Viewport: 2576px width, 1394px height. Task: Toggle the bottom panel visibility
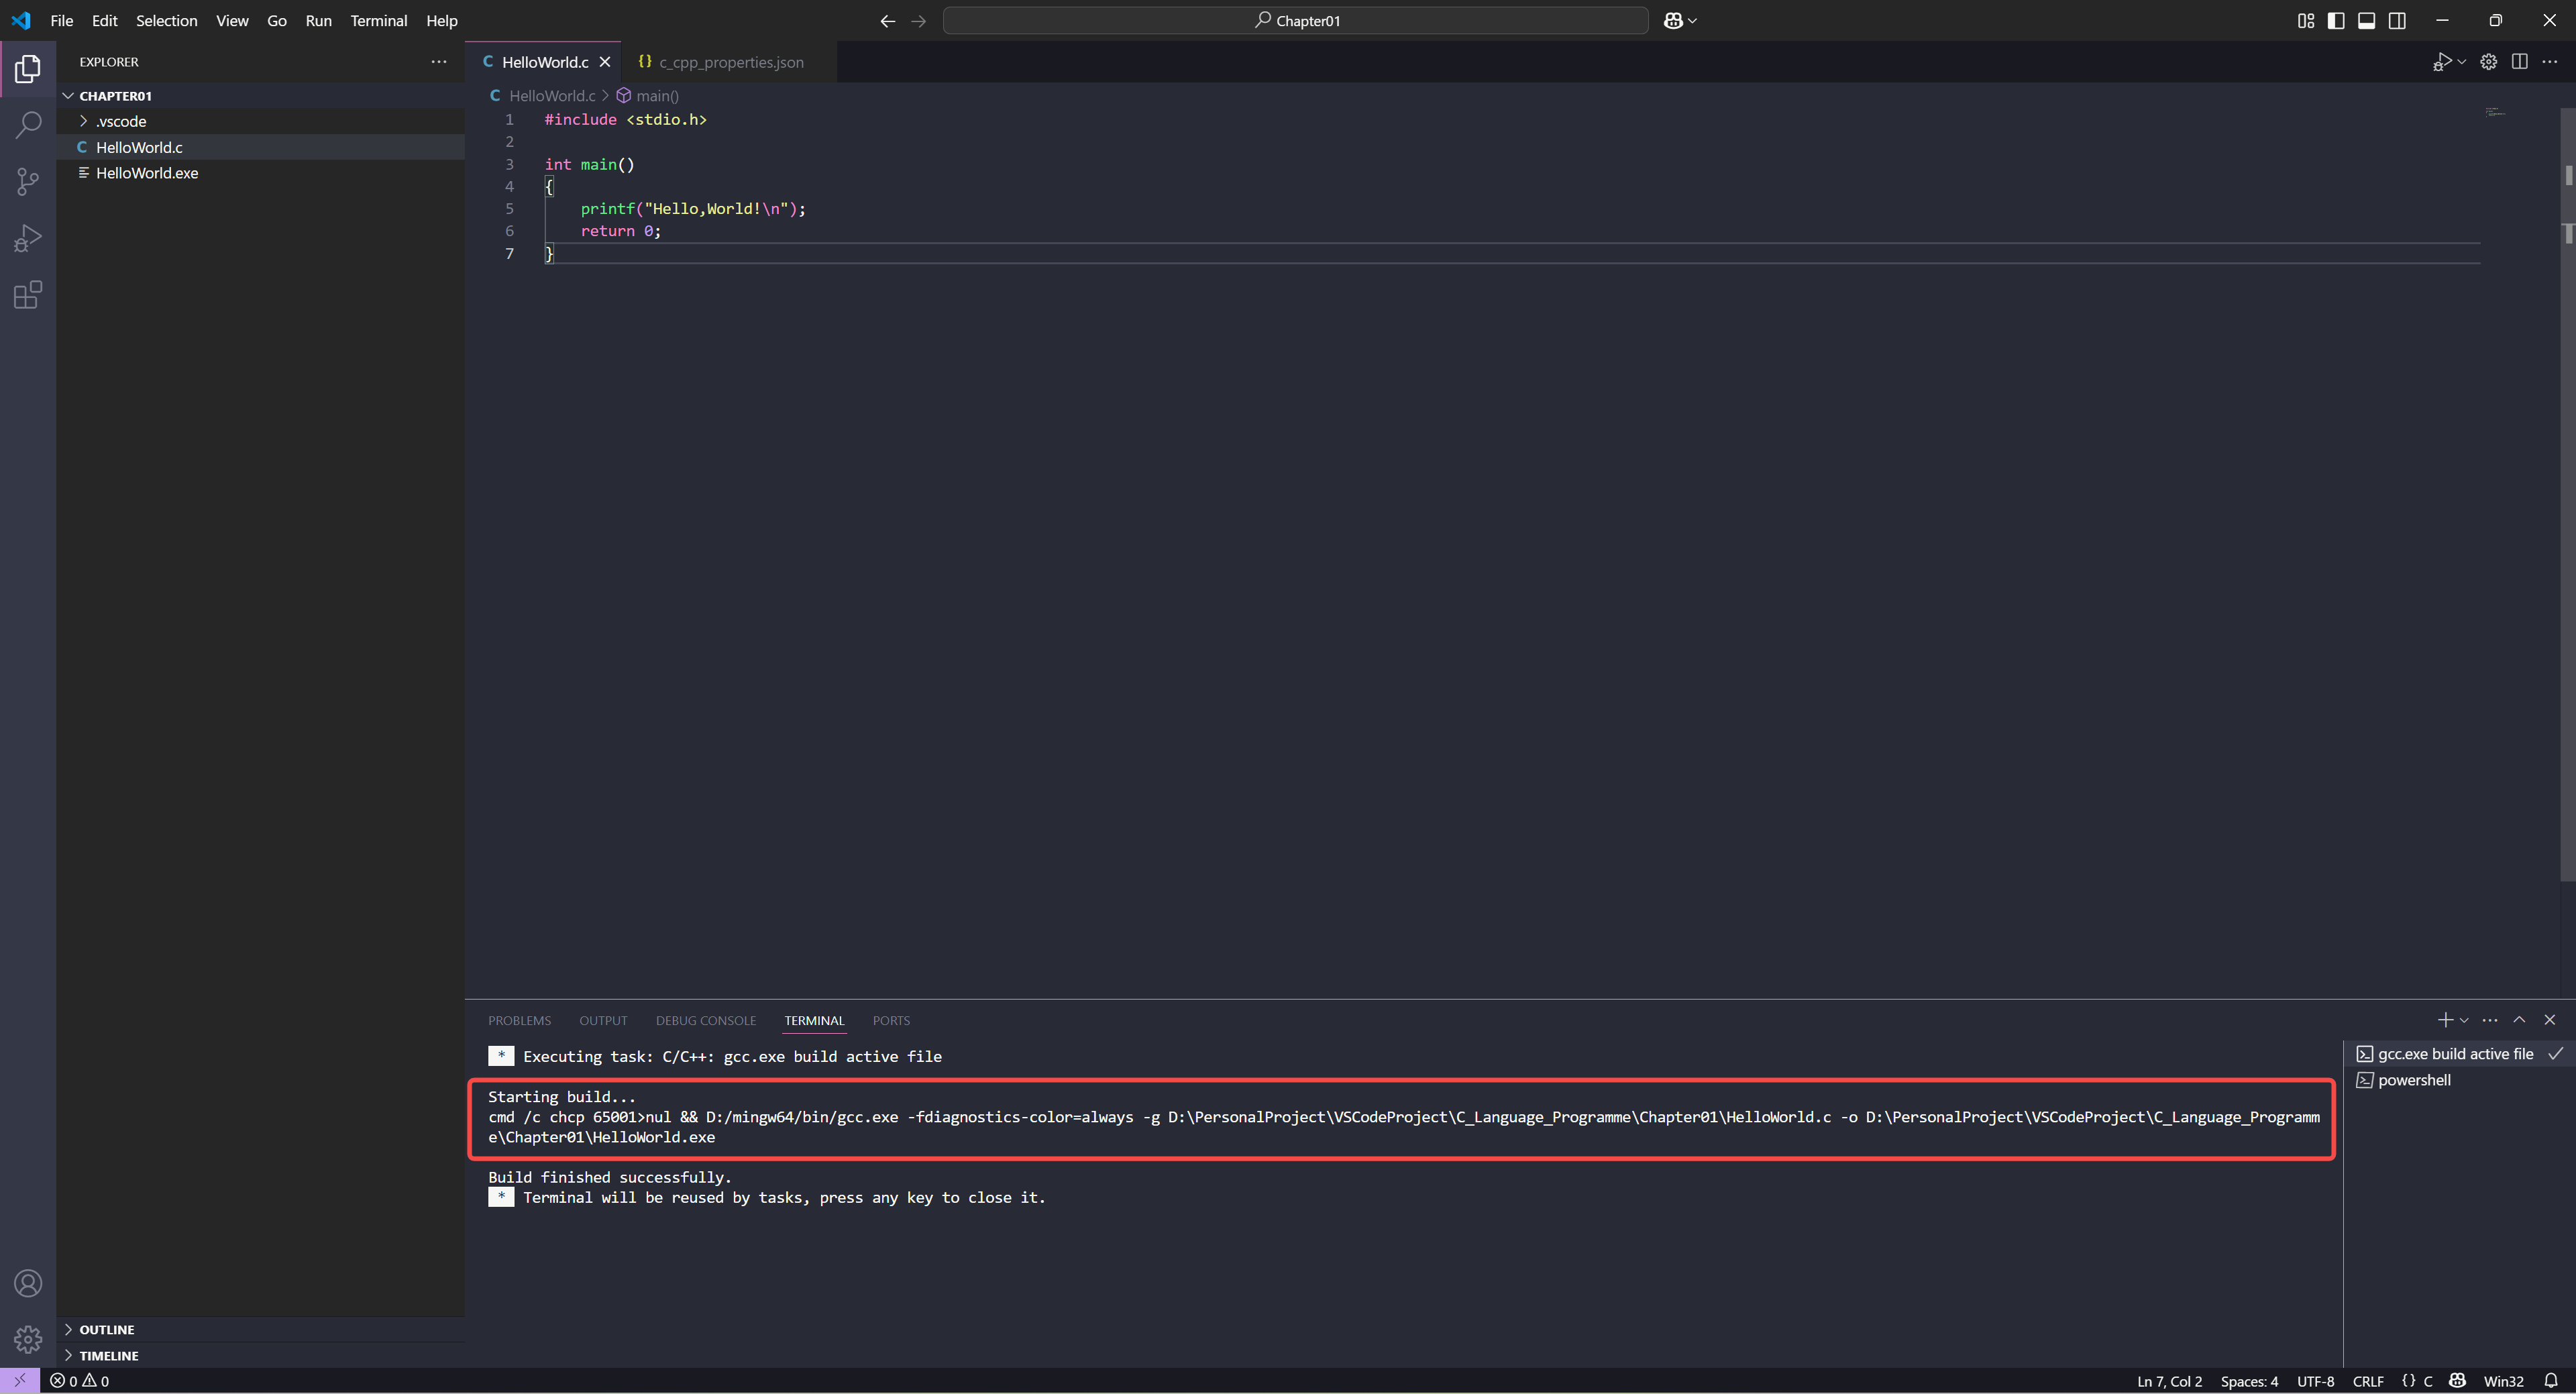click(2366, 21)
